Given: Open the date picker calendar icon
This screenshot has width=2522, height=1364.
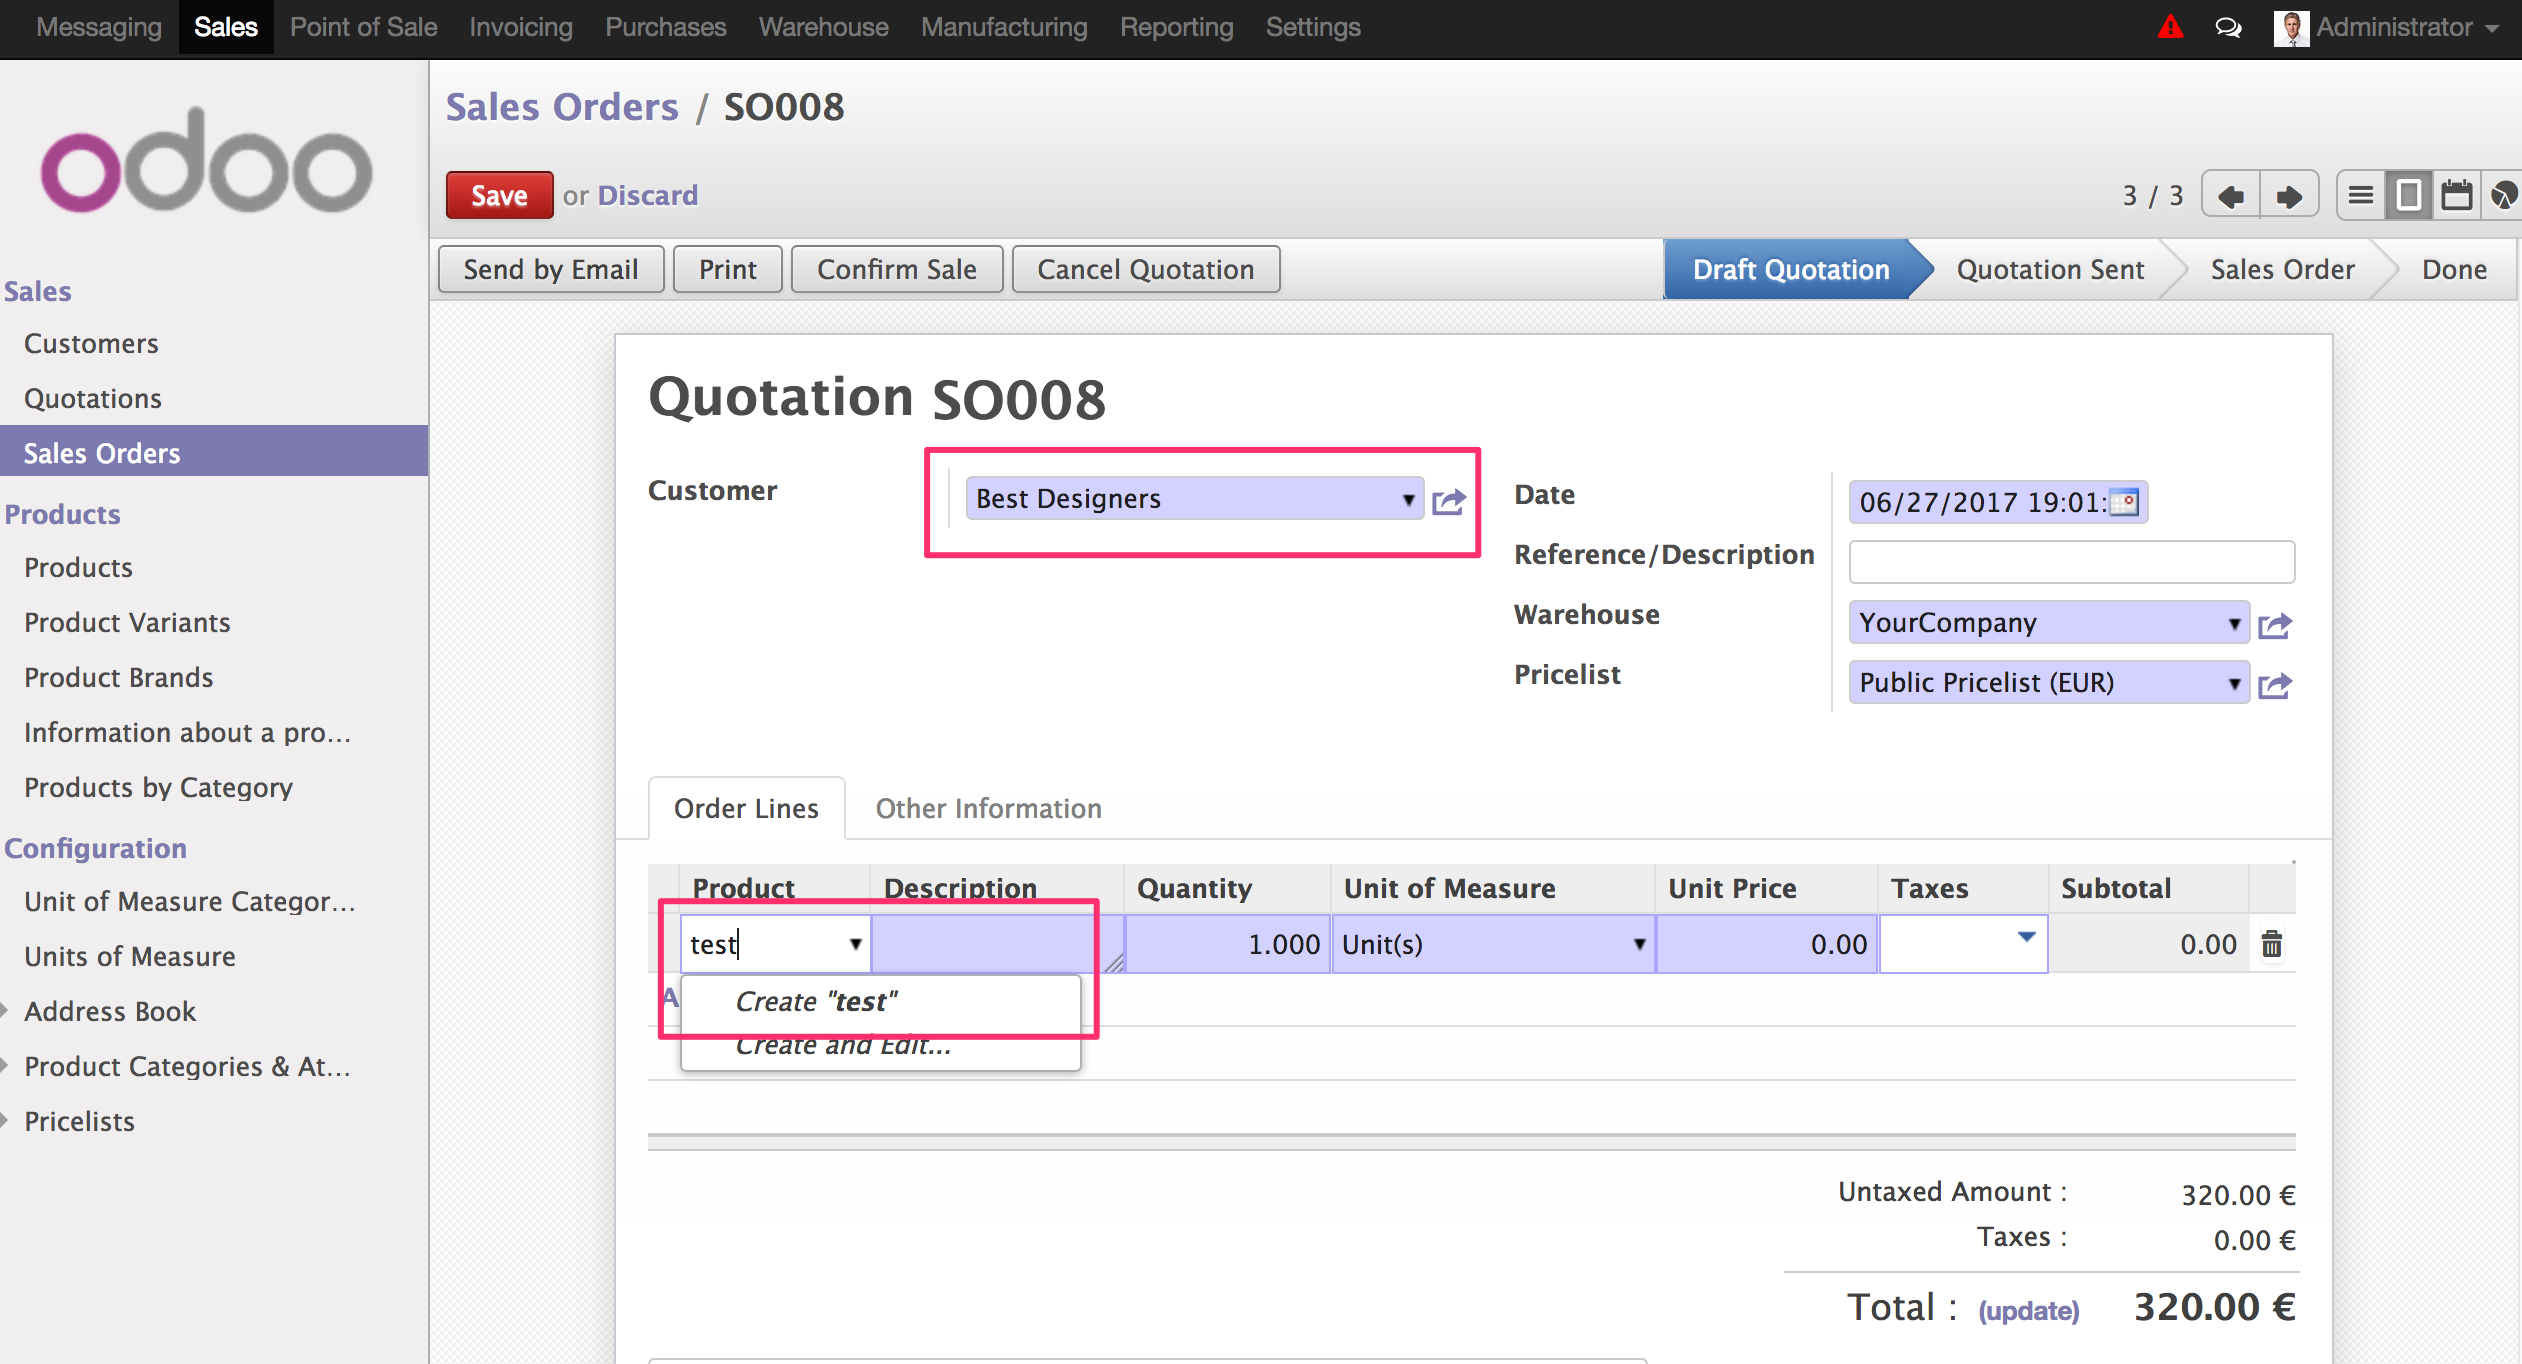Looking at the screenshot, I should pyautogui.click(x=2124, y=502).
